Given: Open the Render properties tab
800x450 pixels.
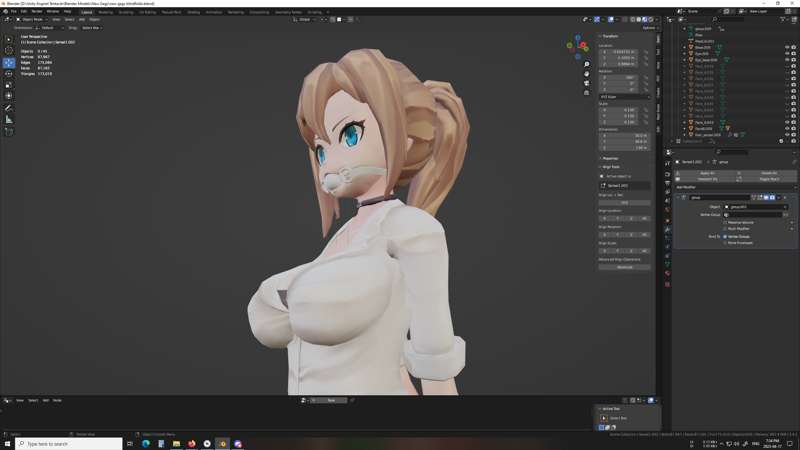Looking at the screenshot, I should [x=667, y=173].
